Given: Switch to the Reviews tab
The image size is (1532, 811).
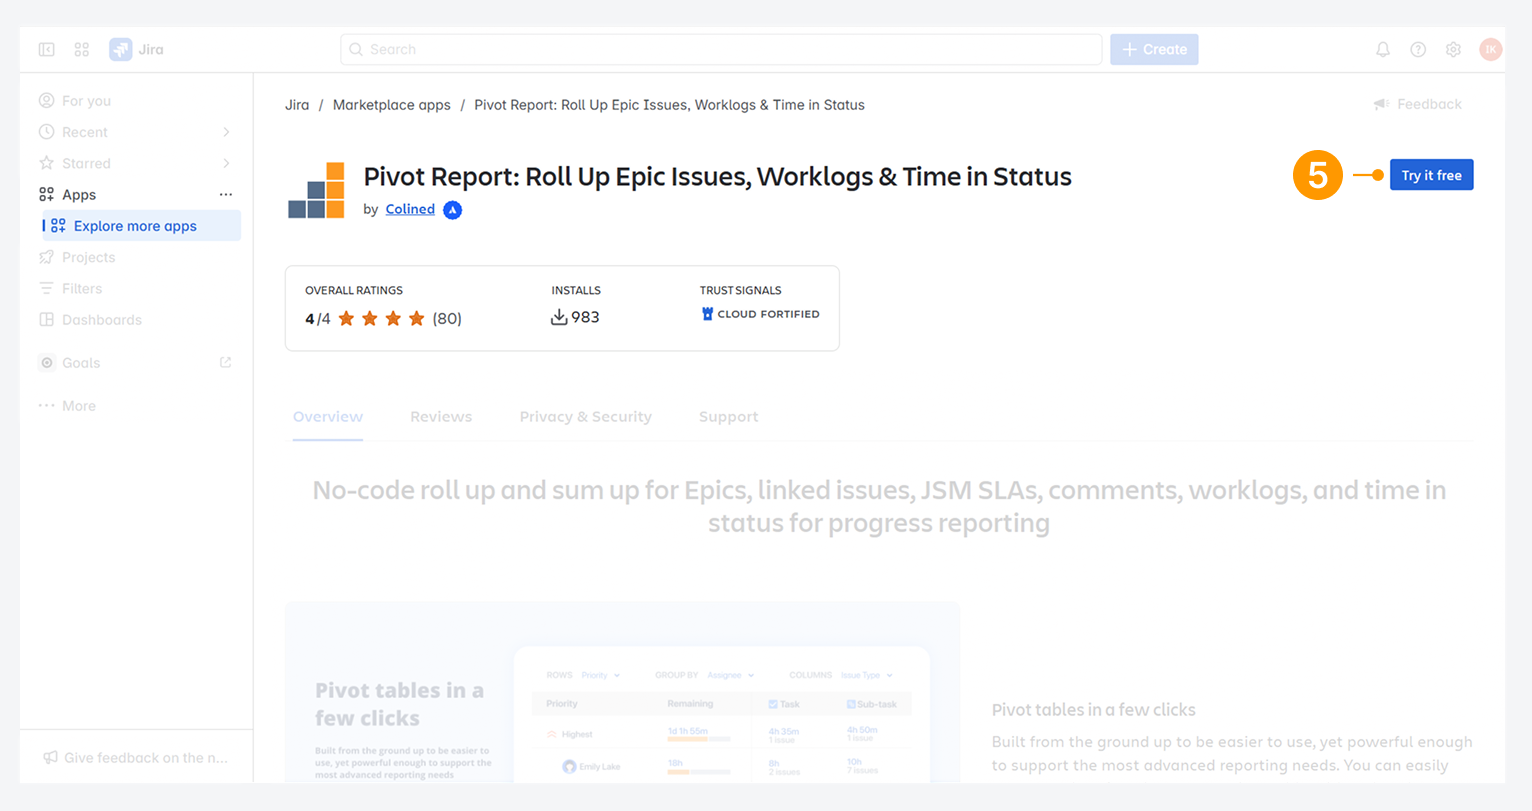Looking at the screenshot, I should [x=441, y=417].
